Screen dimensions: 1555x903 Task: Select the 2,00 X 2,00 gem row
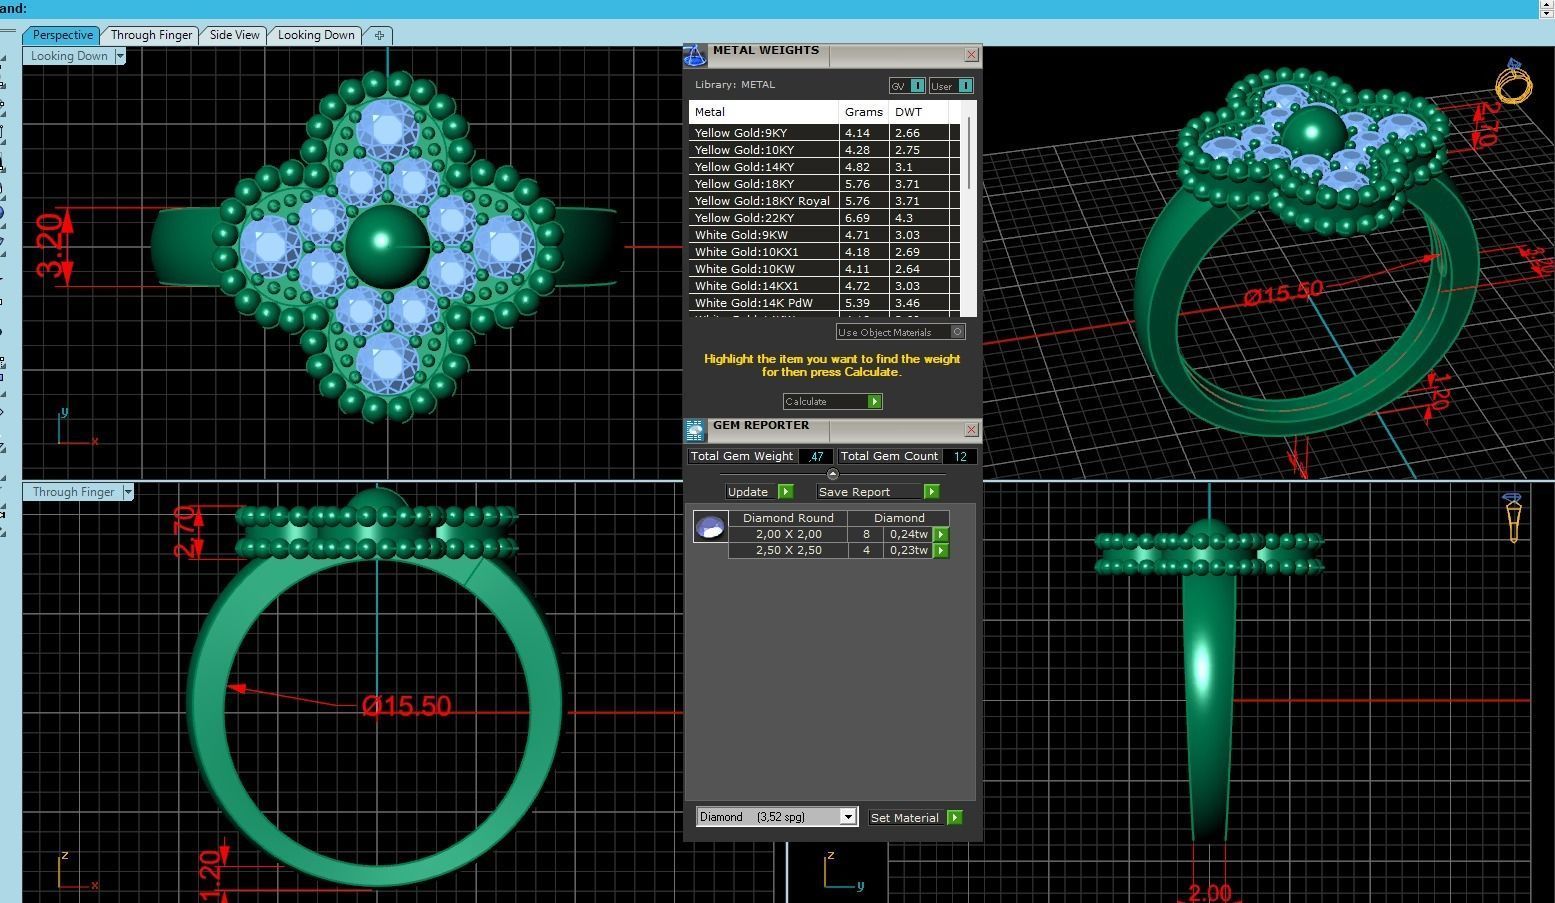pos(830,535)
